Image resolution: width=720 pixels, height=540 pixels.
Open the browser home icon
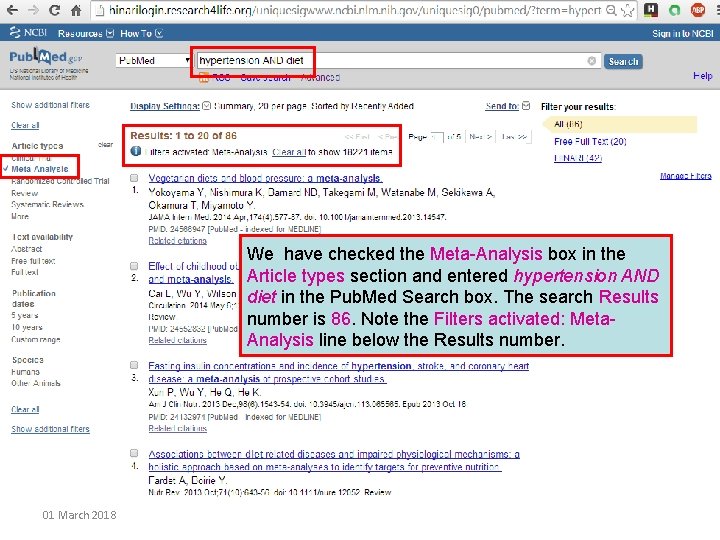click(76, 10)
